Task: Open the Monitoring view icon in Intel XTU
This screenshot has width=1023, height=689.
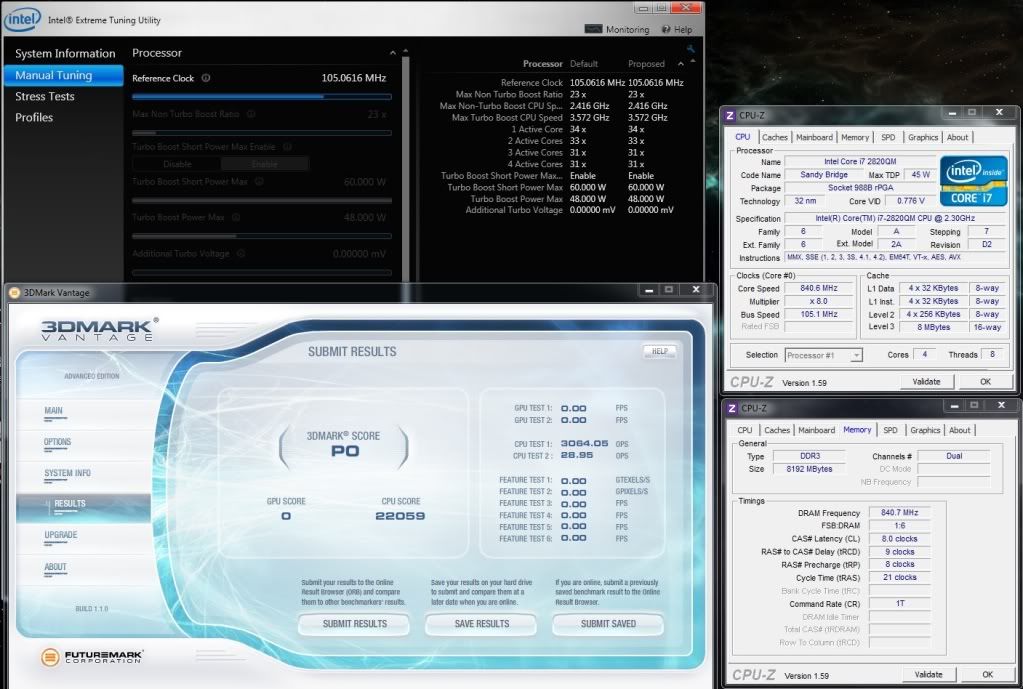Action: coord(593,29)
